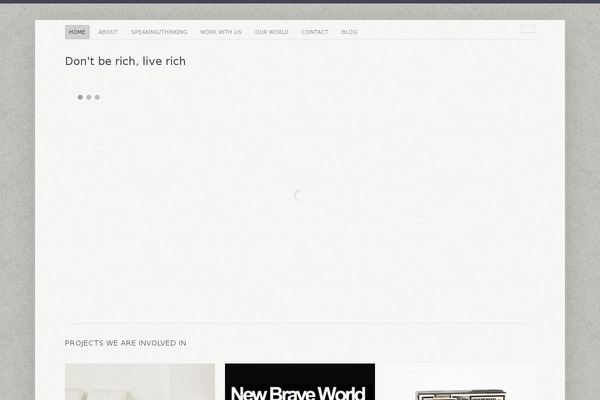Switch to the second slider dot
The width and height of the screenshot is (600, 400).
pos(89,97)
